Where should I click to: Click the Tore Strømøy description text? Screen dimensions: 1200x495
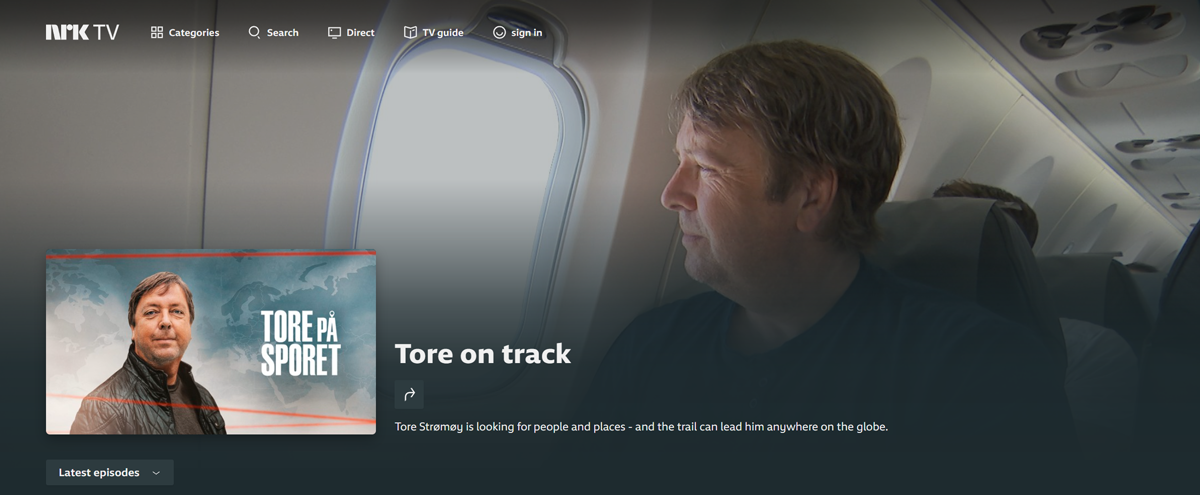click(x=641, y=427)
